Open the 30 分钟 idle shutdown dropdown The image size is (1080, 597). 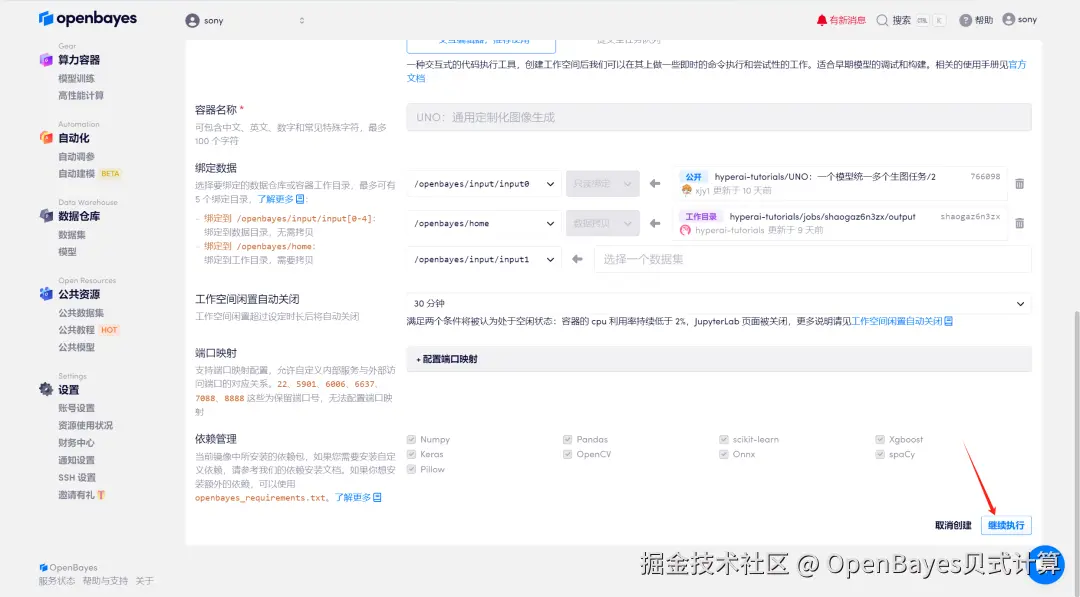tap(719, 304)
